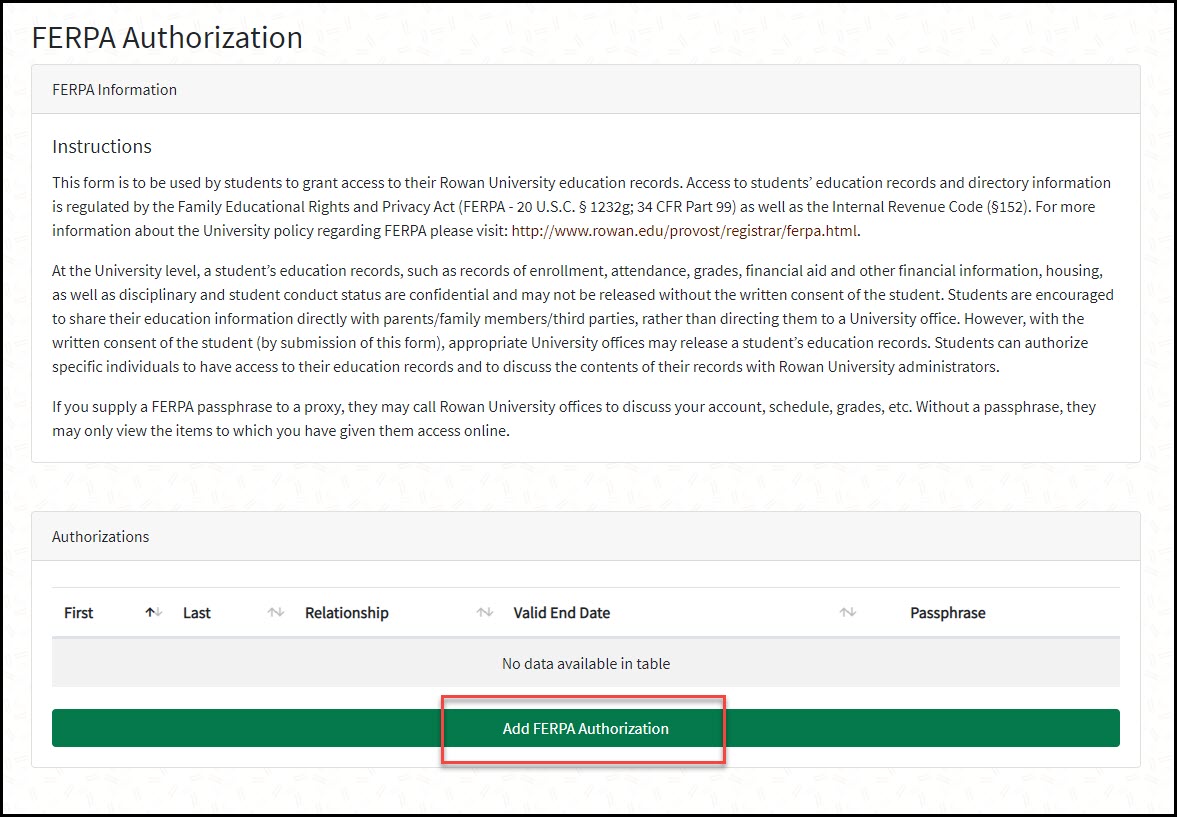Click the sort arrows icon beside Relationship
This screenshot has height=817, width=1177.
point(485,613)
